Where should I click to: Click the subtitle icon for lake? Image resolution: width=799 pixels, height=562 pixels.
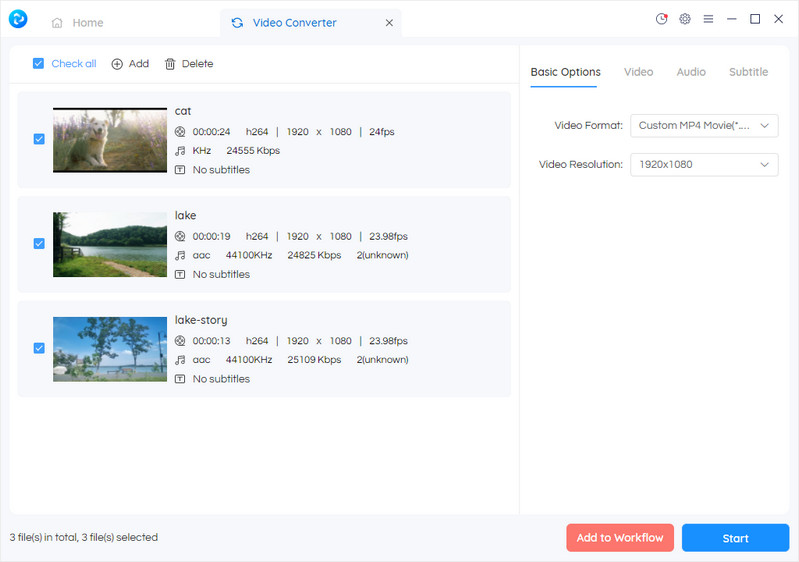[180, 275]
